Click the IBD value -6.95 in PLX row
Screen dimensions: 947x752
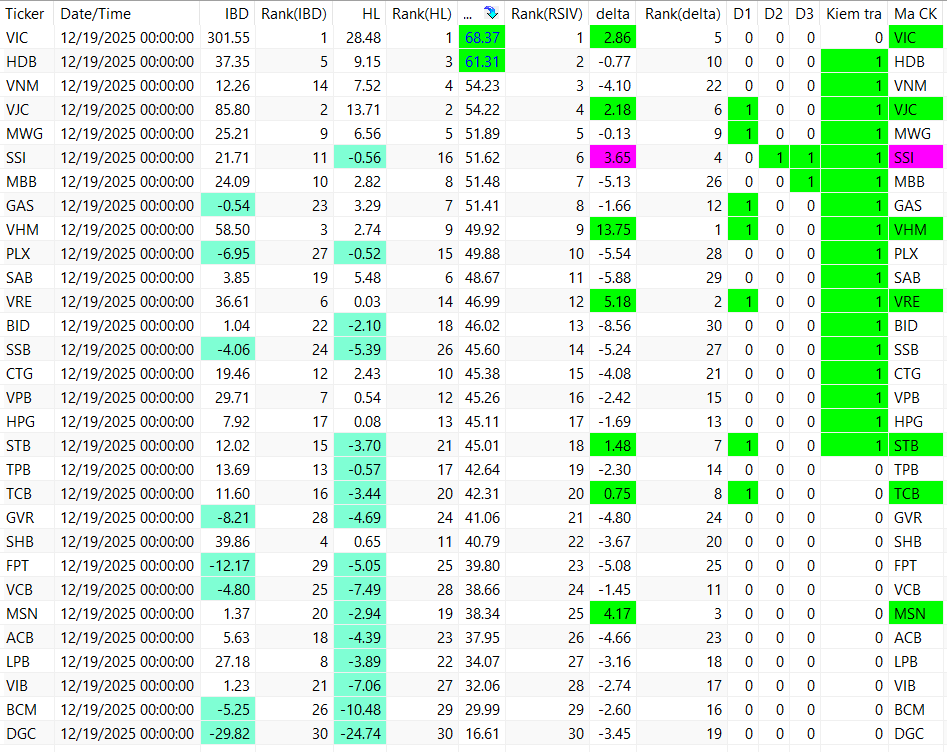(x=228, y=254)
